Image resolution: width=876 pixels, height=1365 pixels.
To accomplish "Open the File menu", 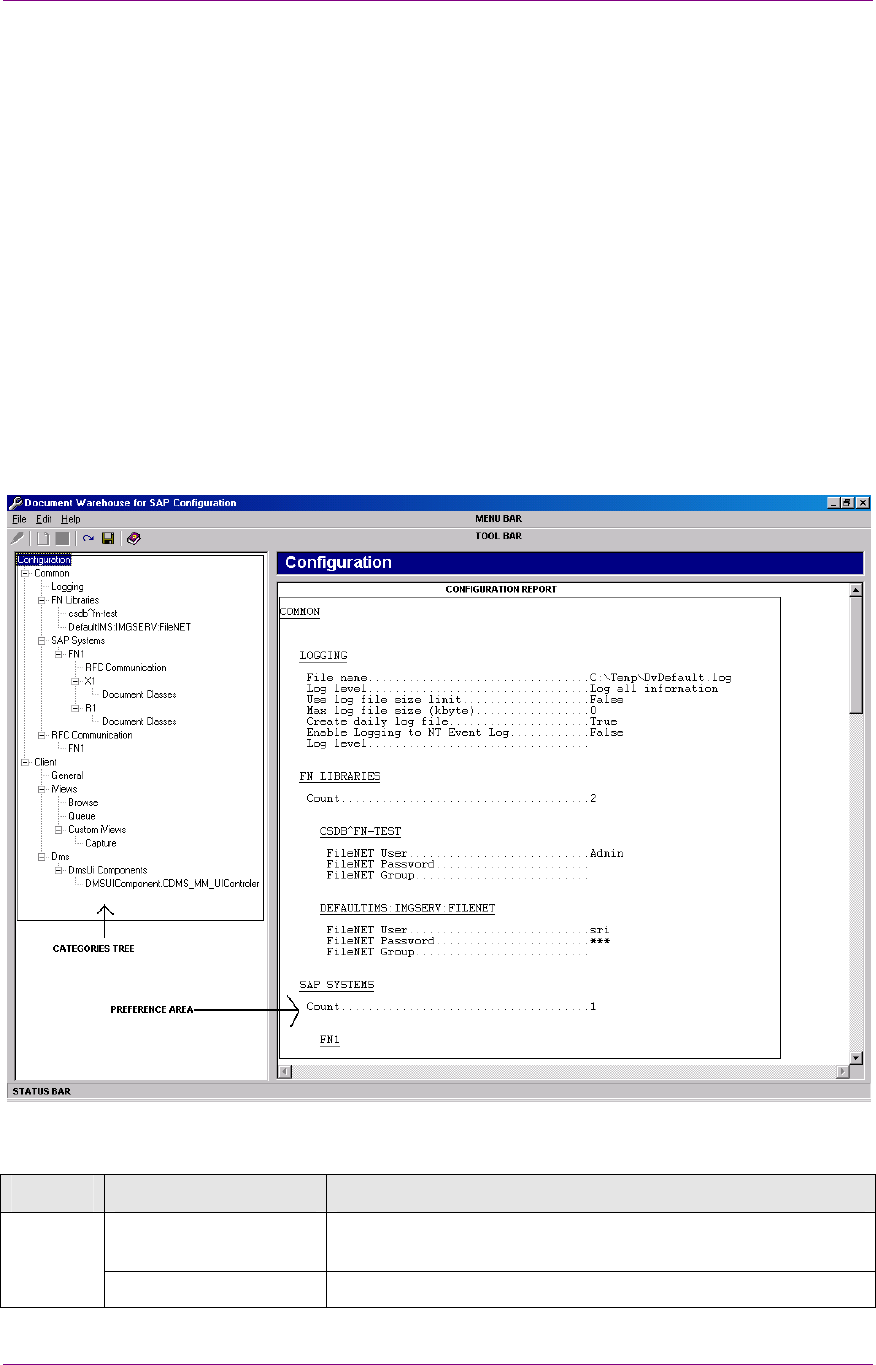I will click(19, 519).
